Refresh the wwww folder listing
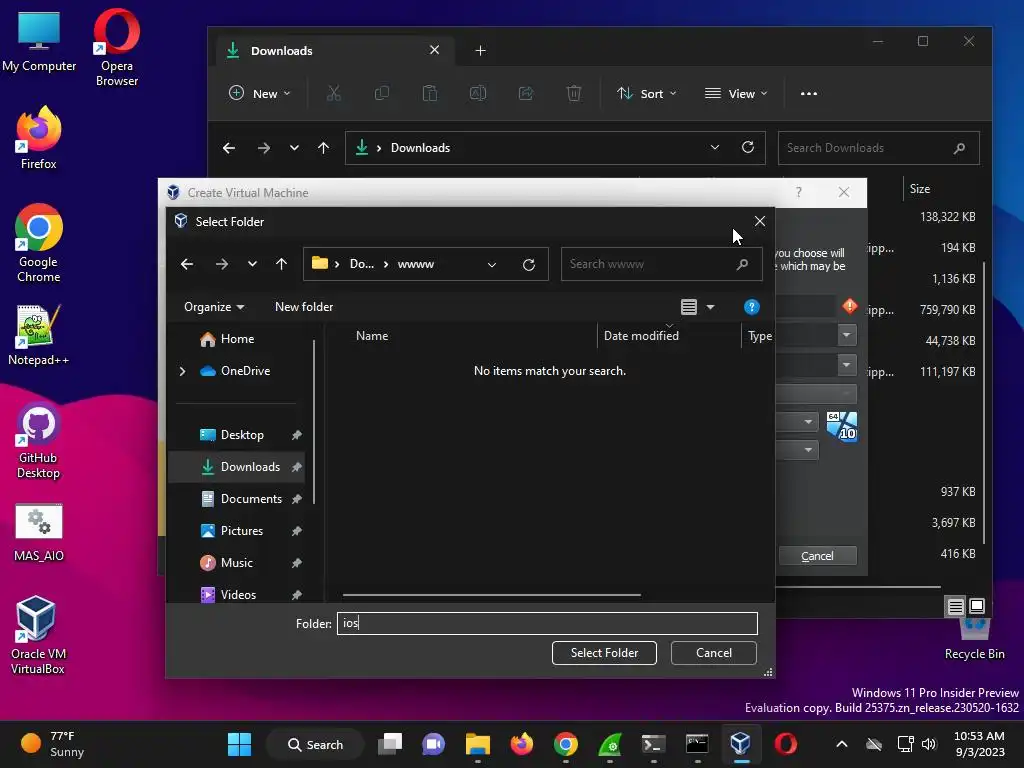The height and width of the screenshot is (768, 1024). pyautogui.click(x=529, y=264)
